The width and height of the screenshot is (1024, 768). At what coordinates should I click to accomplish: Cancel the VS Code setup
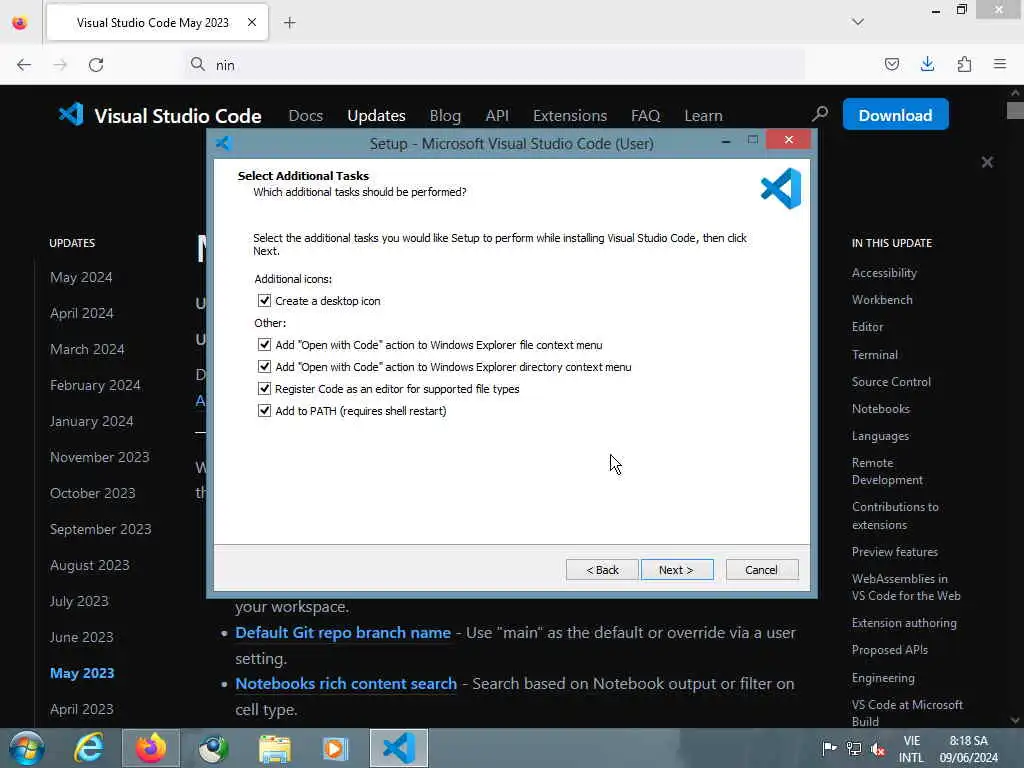pos(761,569)
